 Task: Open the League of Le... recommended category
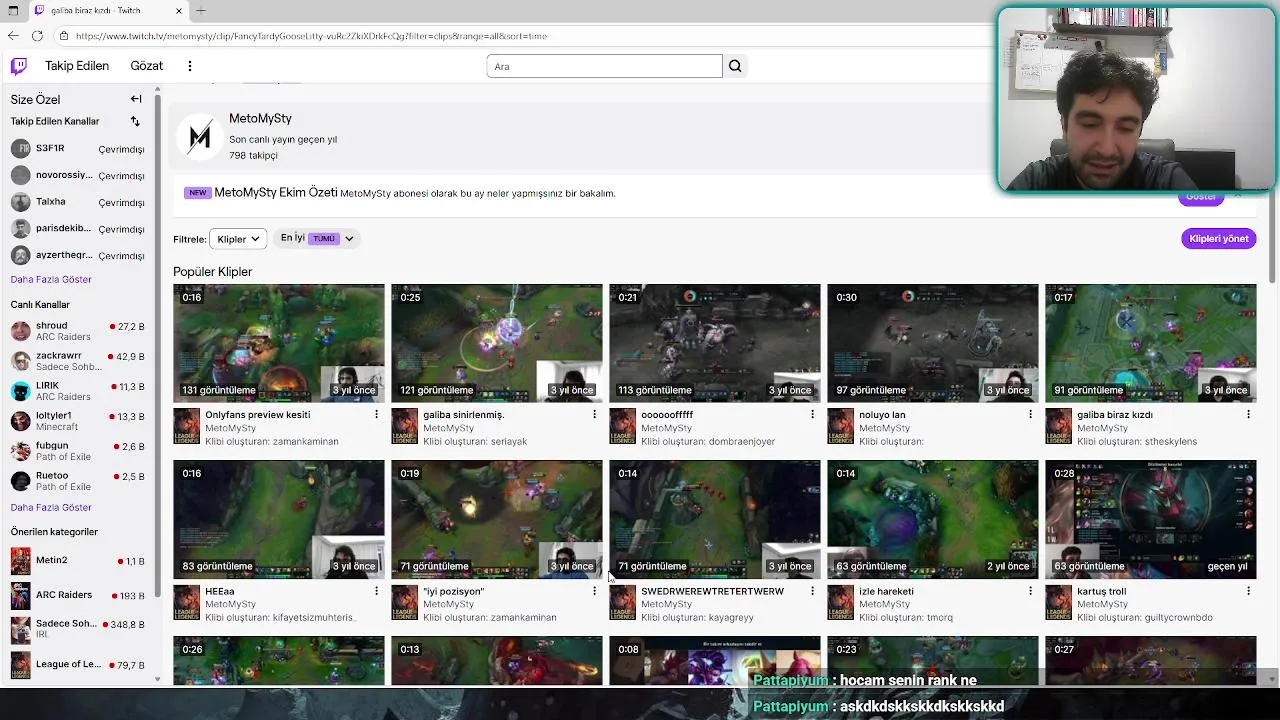[x=79, y=665]
